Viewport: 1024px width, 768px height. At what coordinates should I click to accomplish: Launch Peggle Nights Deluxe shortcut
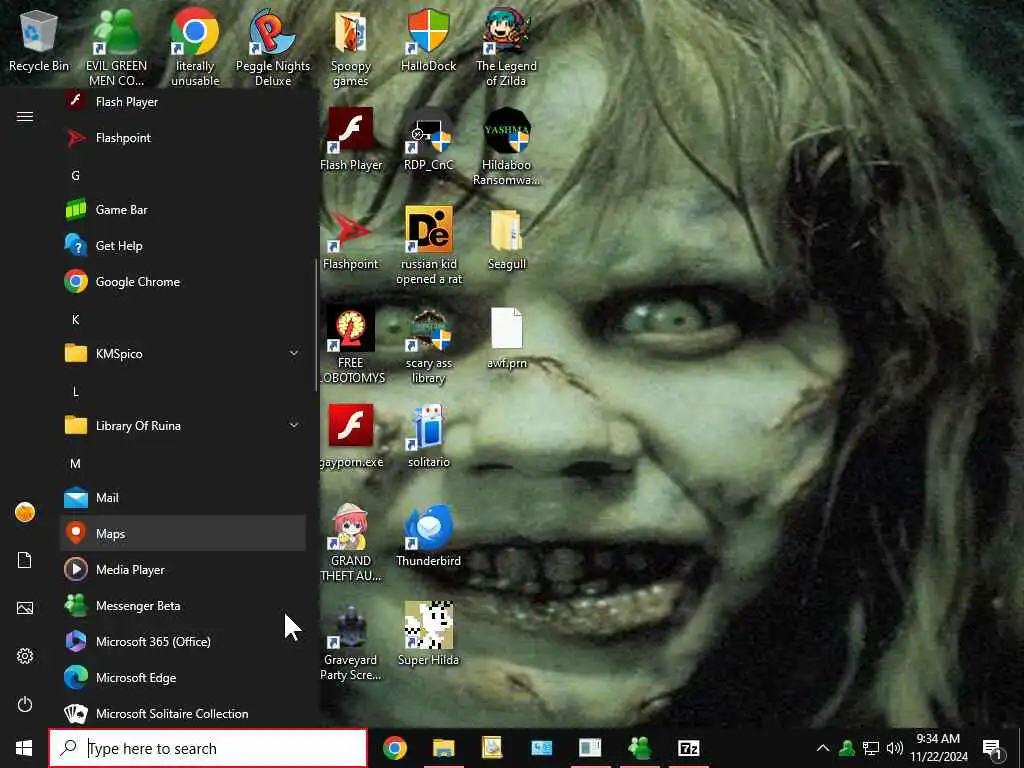272,47
